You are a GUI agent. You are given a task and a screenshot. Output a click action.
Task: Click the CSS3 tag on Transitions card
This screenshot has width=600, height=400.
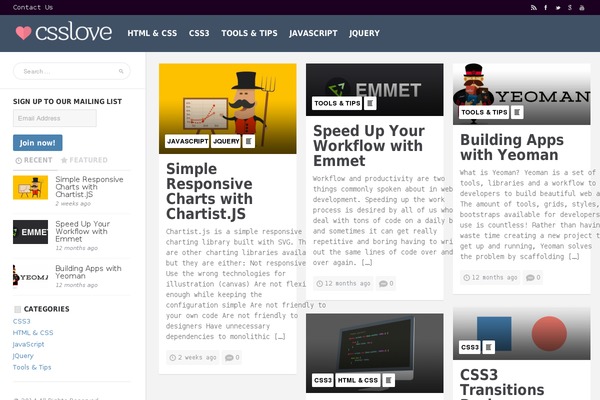tap(470, 347)
